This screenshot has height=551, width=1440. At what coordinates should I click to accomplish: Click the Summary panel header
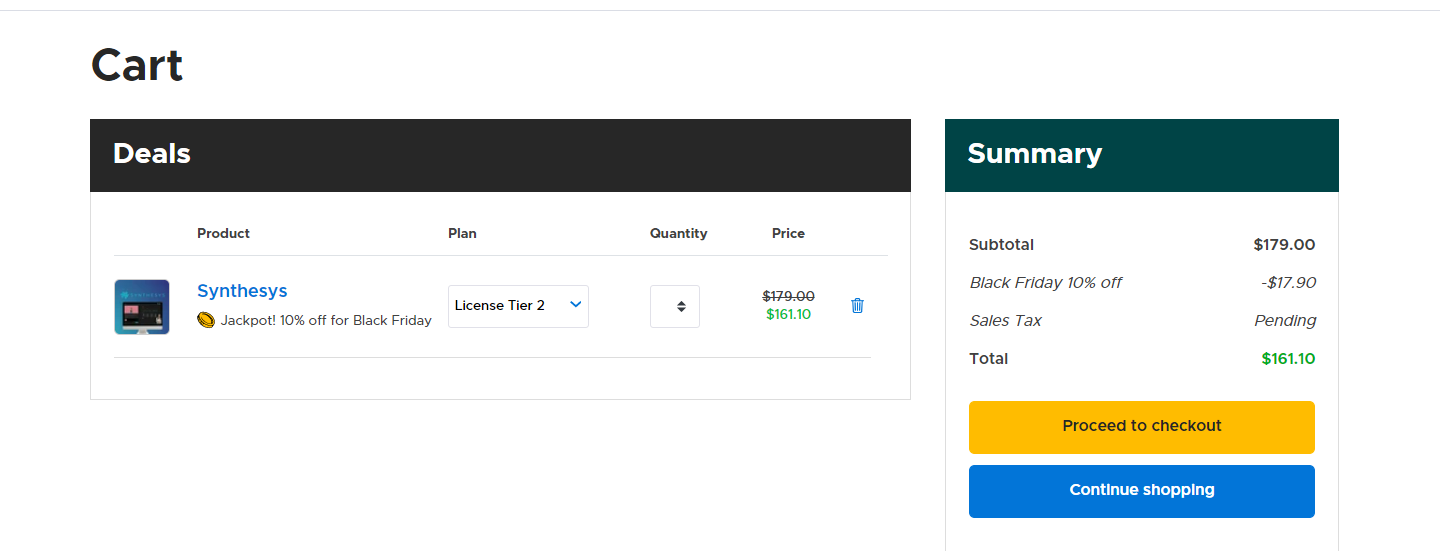coord(1034,154)
